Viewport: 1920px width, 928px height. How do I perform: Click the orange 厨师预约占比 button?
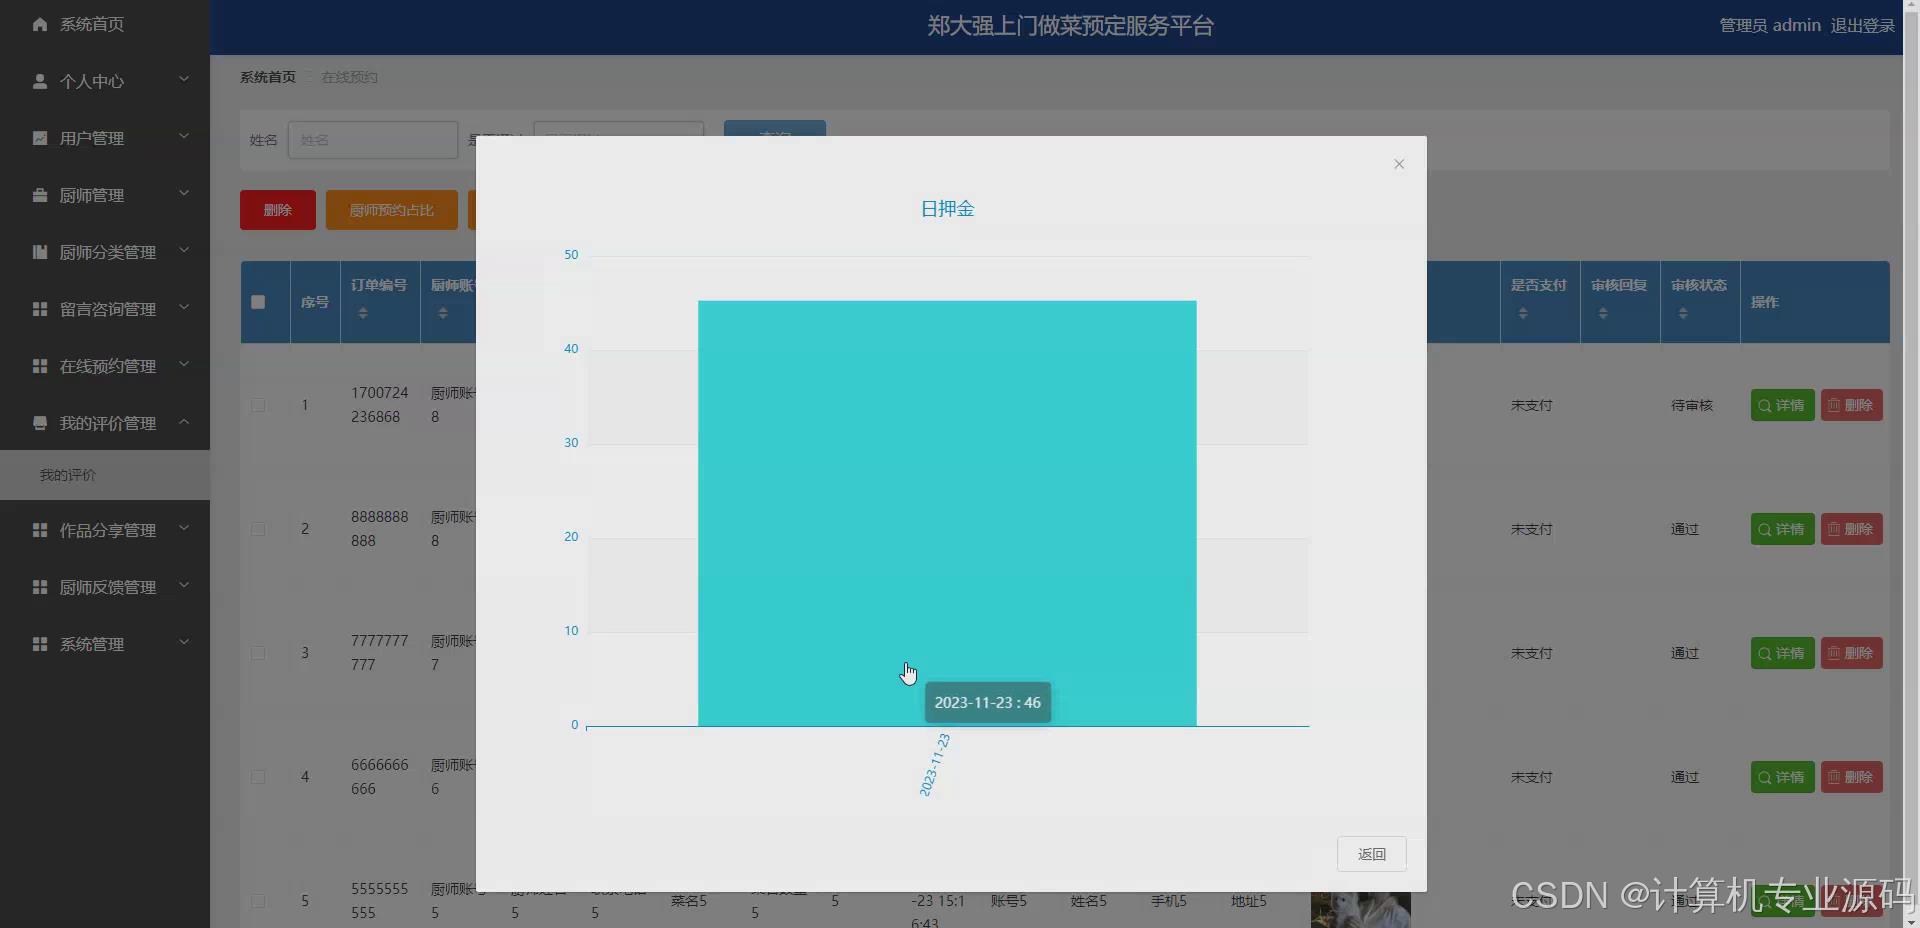pyautogui.click(x=392, y=210)
